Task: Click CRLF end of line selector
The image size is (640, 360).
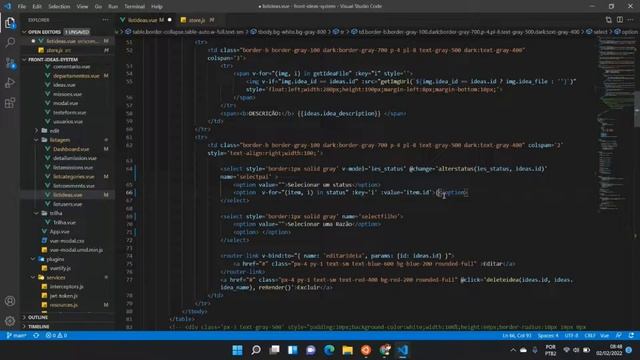Action: [x=590, y=336]
